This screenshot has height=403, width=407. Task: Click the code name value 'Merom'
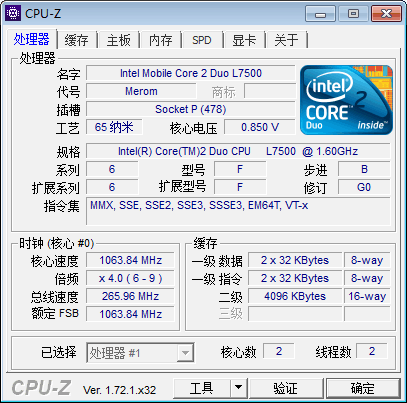tap(141, 91)
